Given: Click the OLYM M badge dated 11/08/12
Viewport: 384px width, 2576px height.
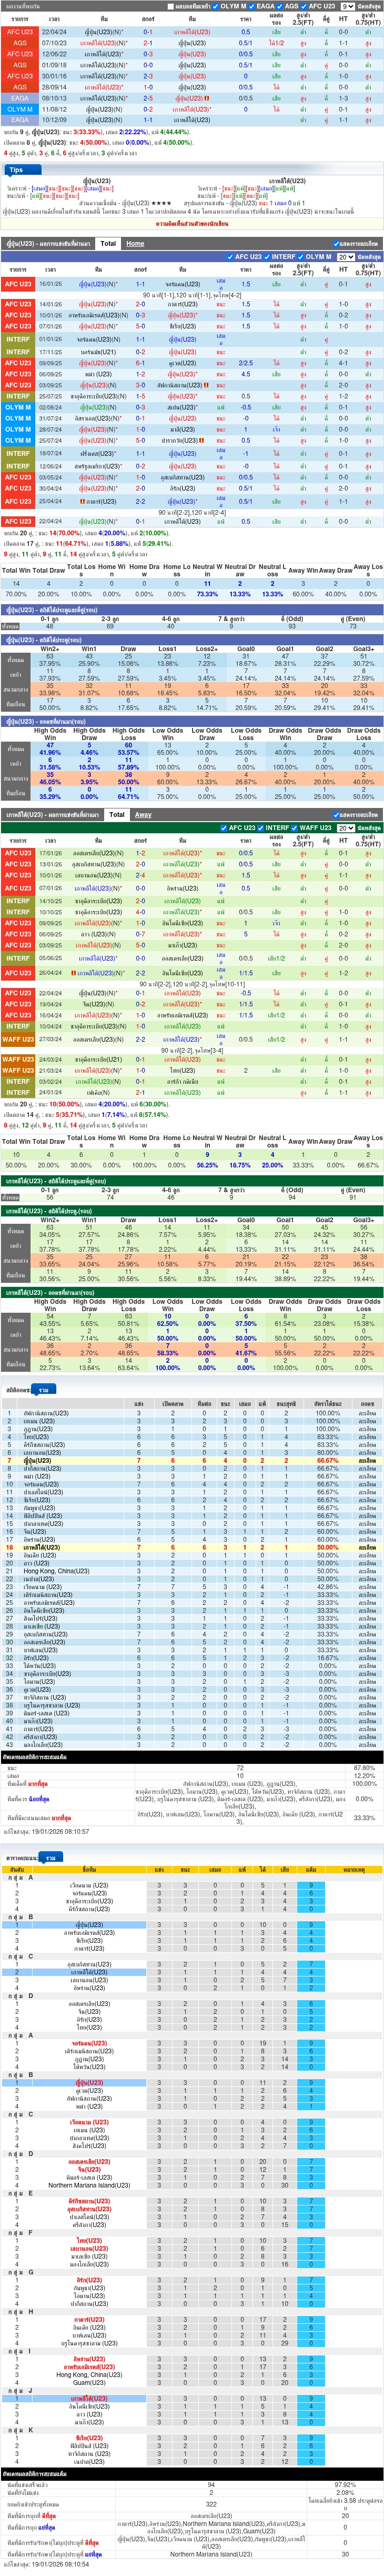Looking at the screenshot, I should pos(19,109).
